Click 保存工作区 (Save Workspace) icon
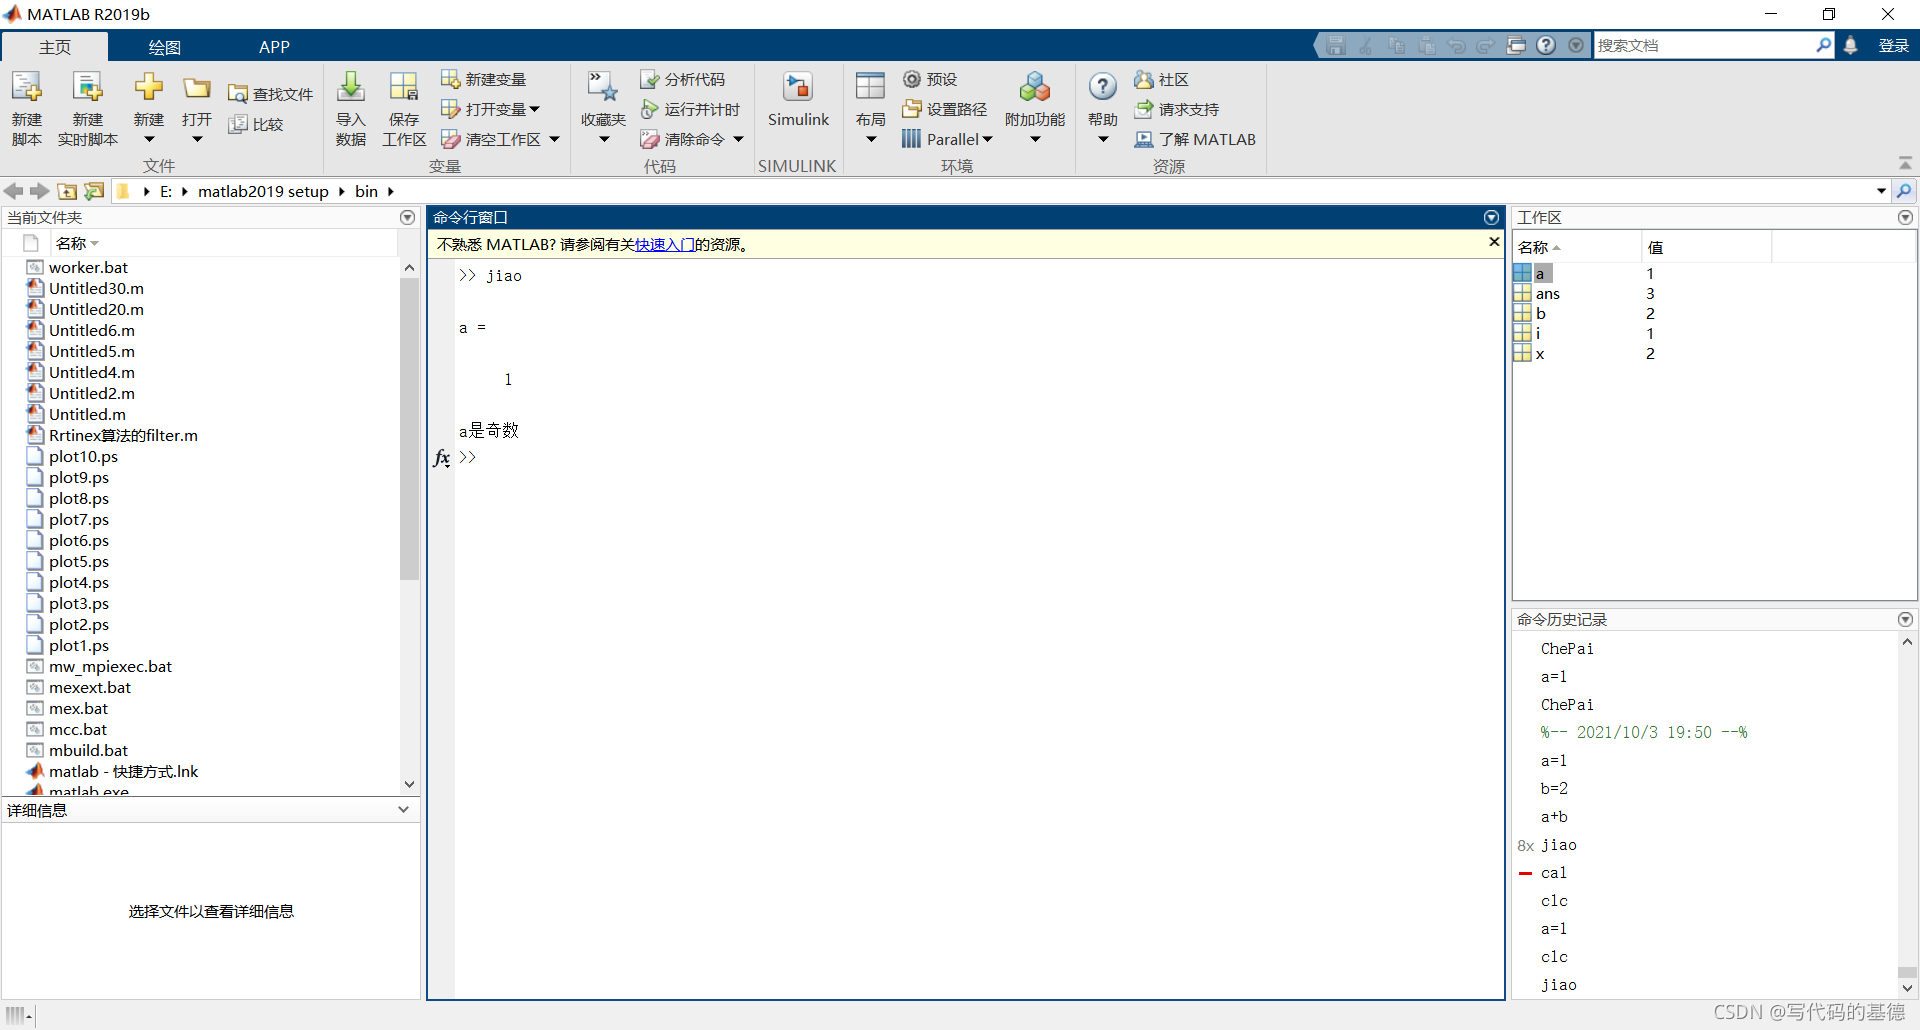Image resolution: width=1920 pixels, height=1030 pixels. pyautogui.click(x=404, y=88)
